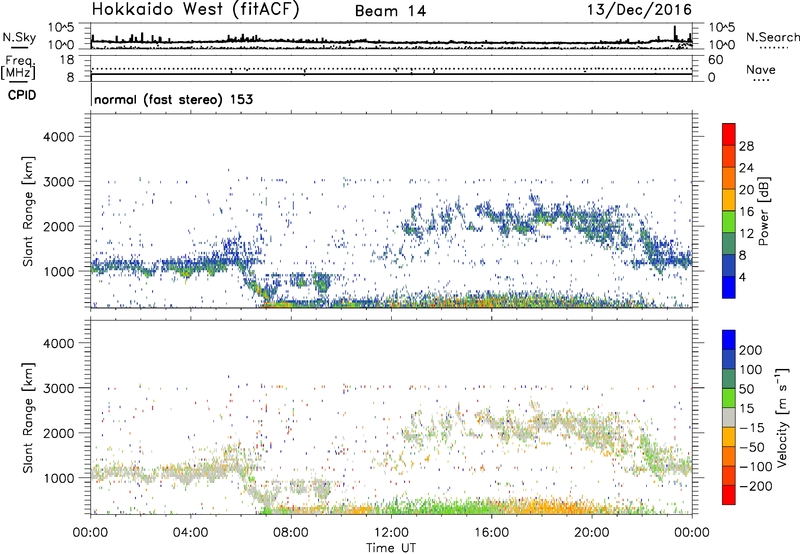Viewport: 800px width, 554px height.
Task: Pick the red swatch at the velocity colorbar bottom
Action: click(729, 495)
